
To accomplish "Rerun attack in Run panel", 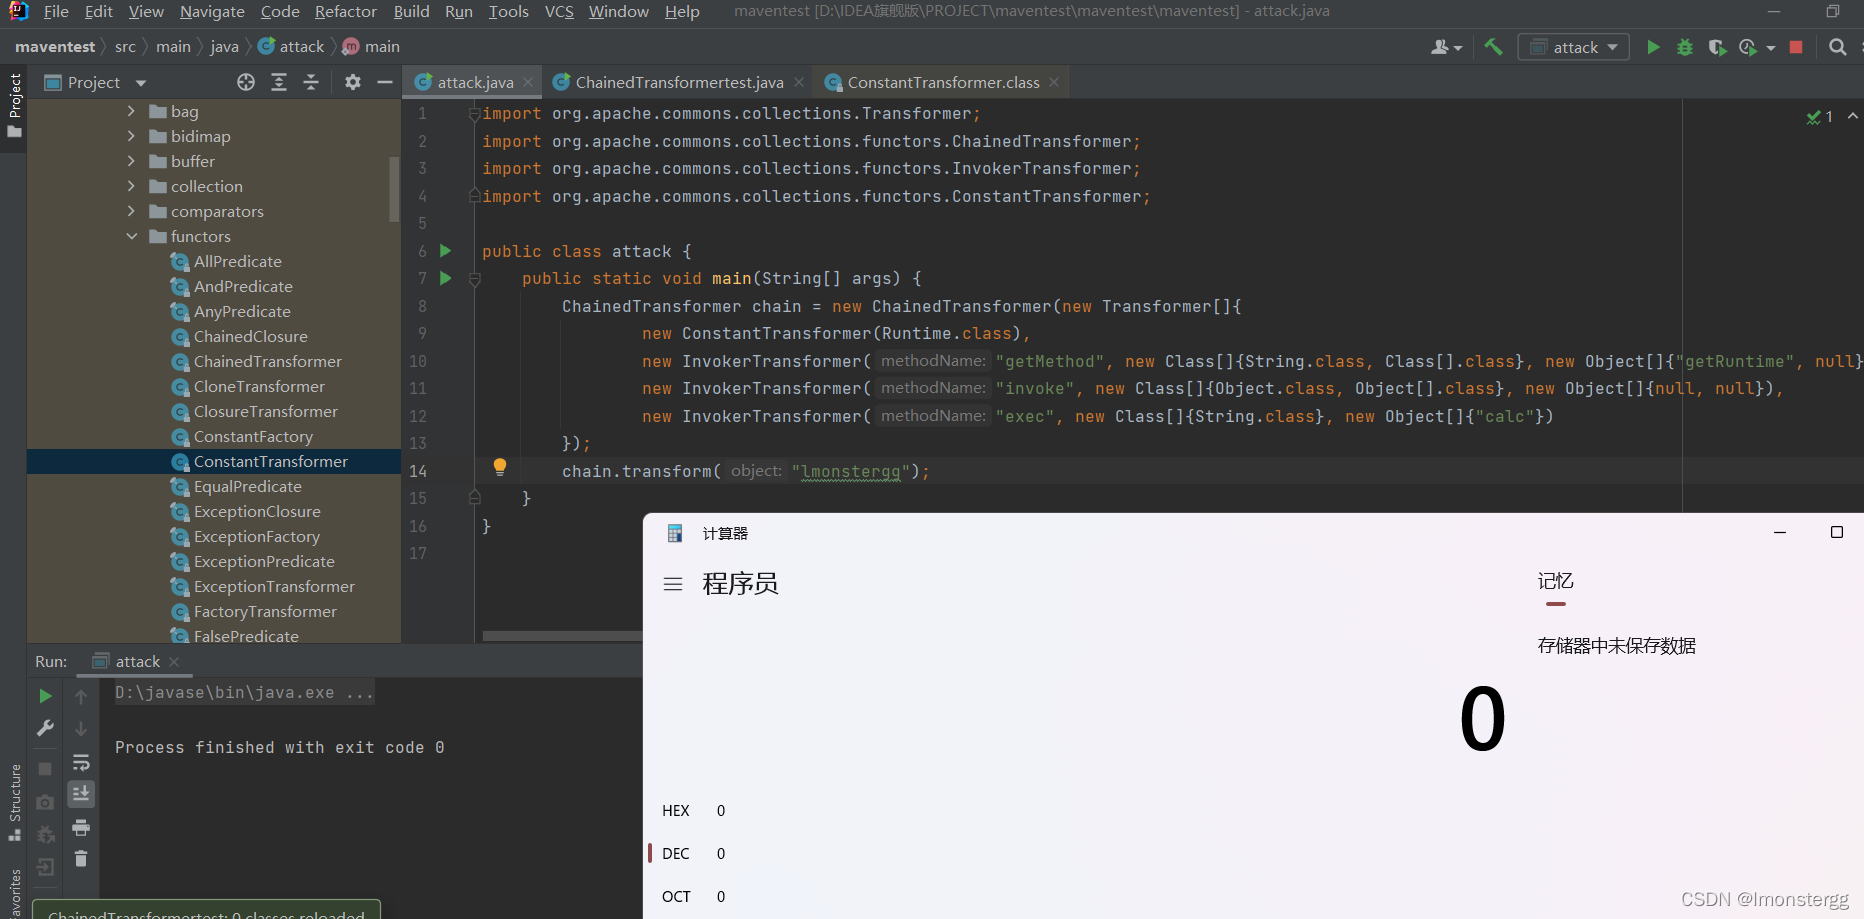I will [x=45, y=696].
